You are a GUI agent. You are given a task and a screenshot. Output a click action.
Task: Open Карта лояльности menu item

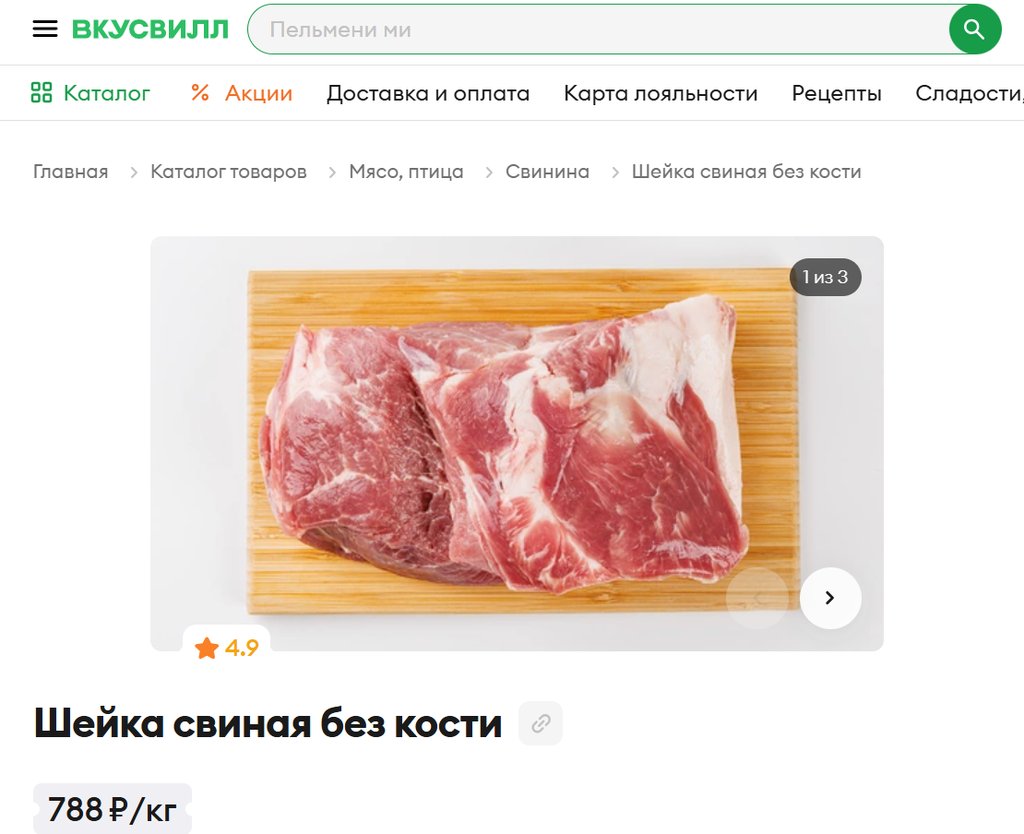[x=660, y=93]
